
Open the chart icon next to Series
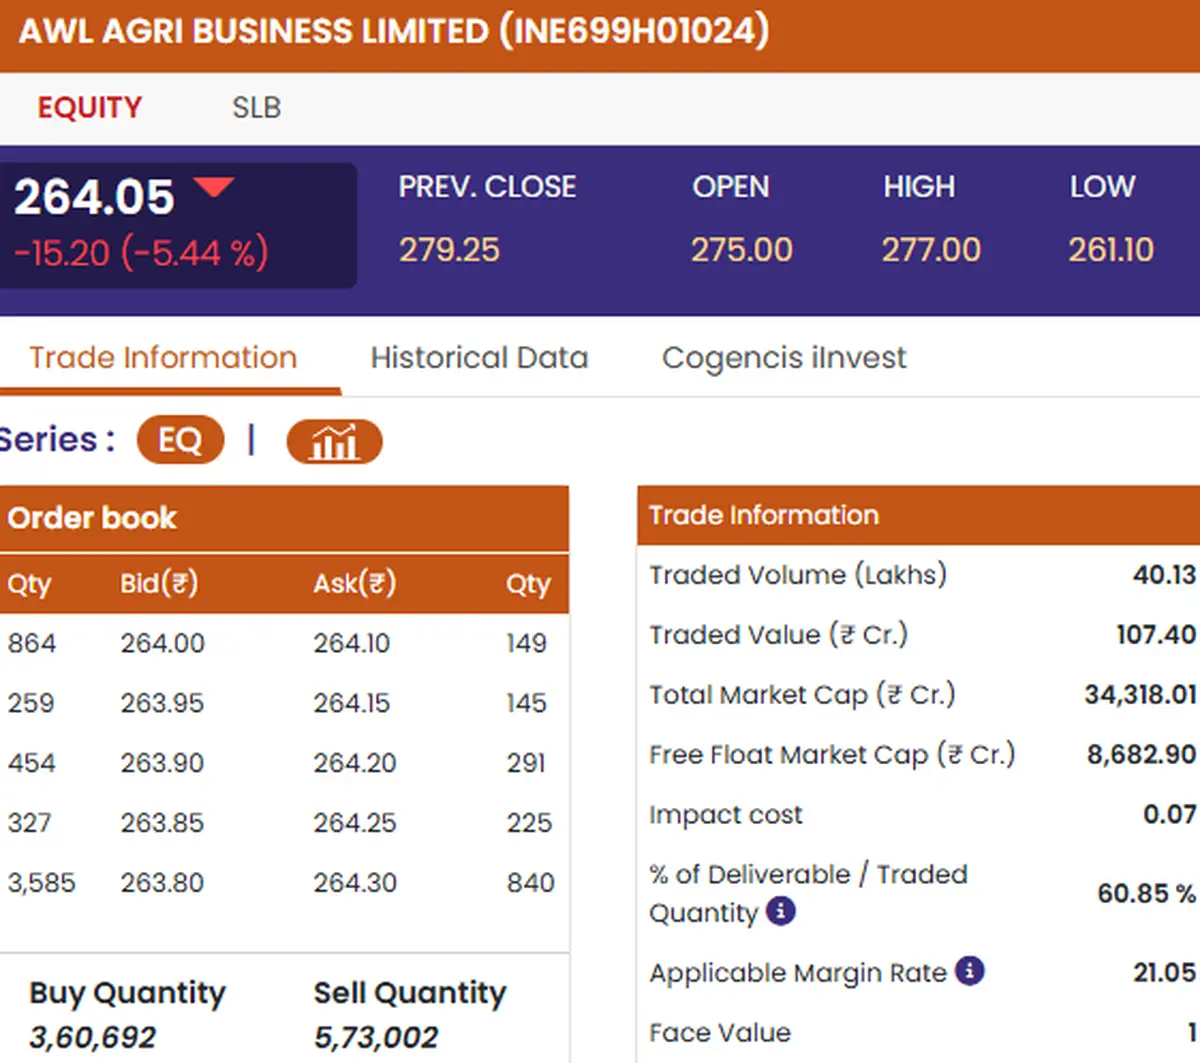click(x=334, y=441)
